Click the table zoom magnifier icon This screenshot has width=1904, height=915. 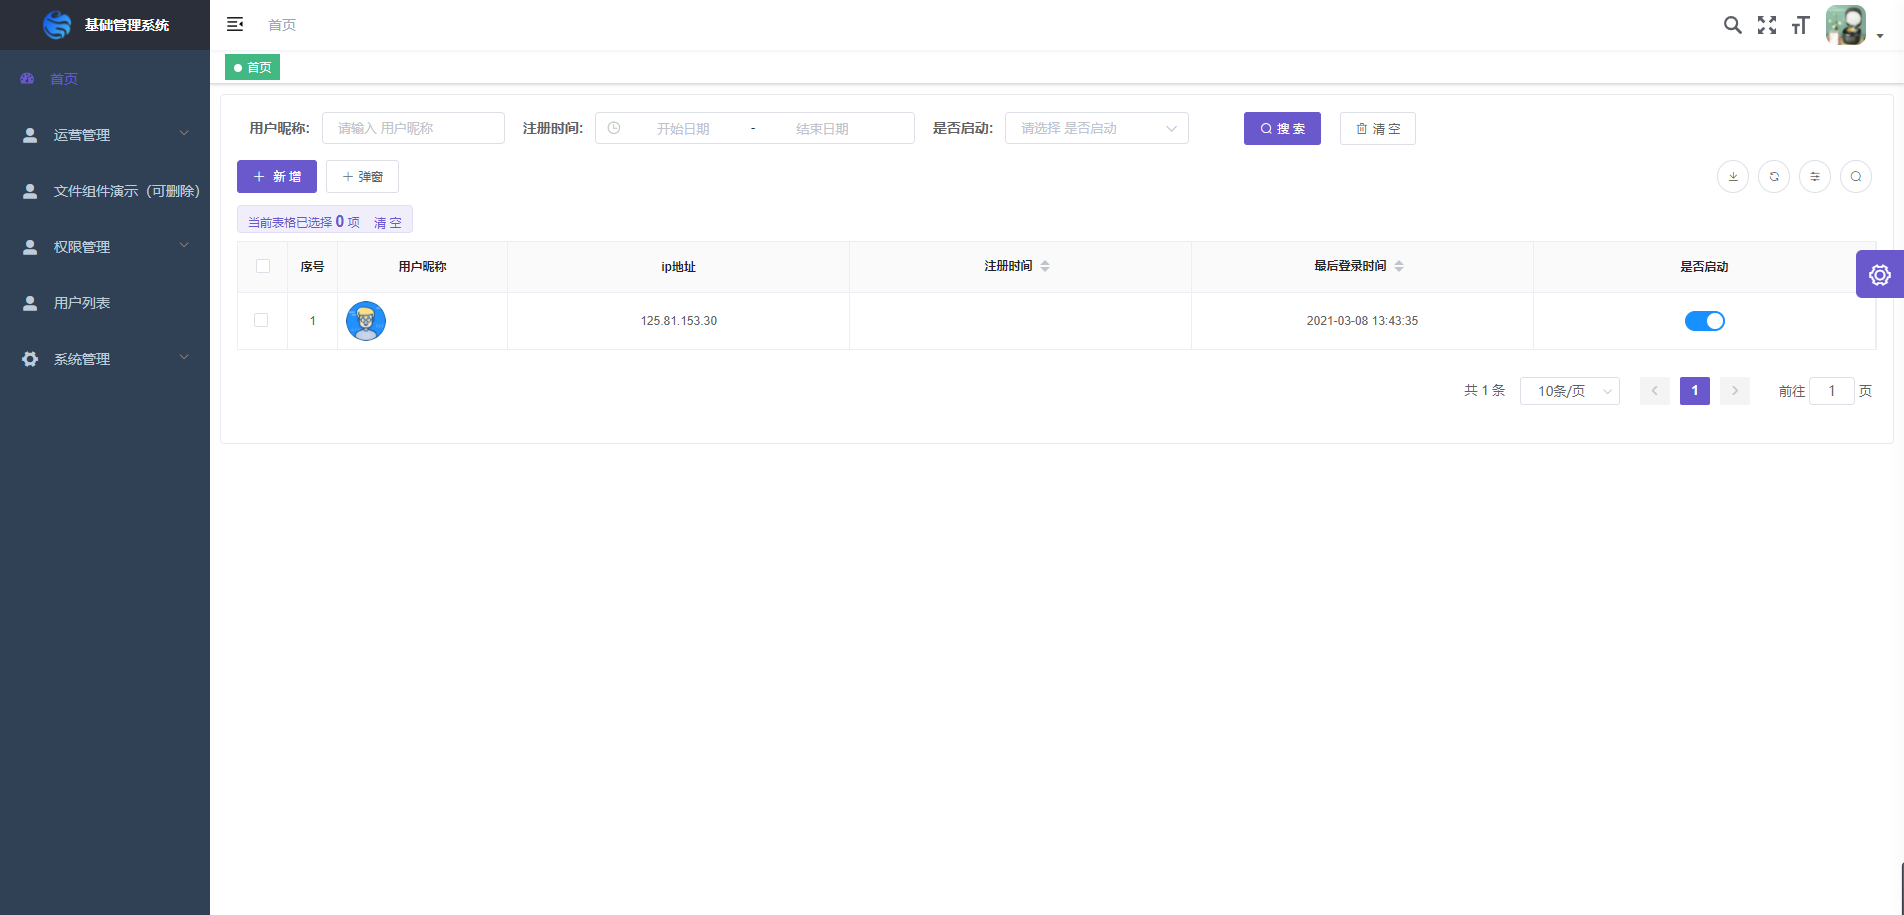tap(1856, 176)
